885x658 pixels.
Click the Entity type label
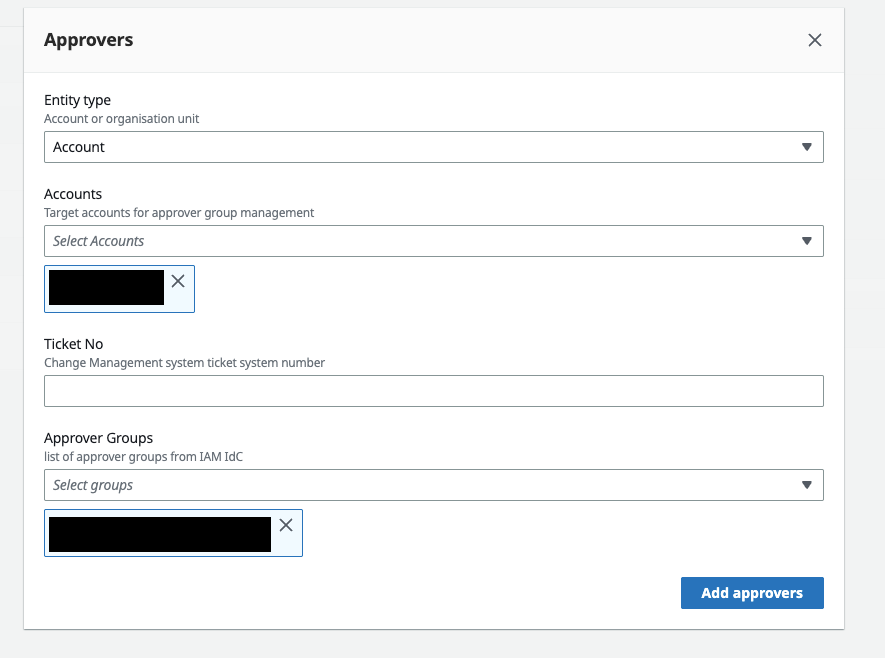(77, 100)
